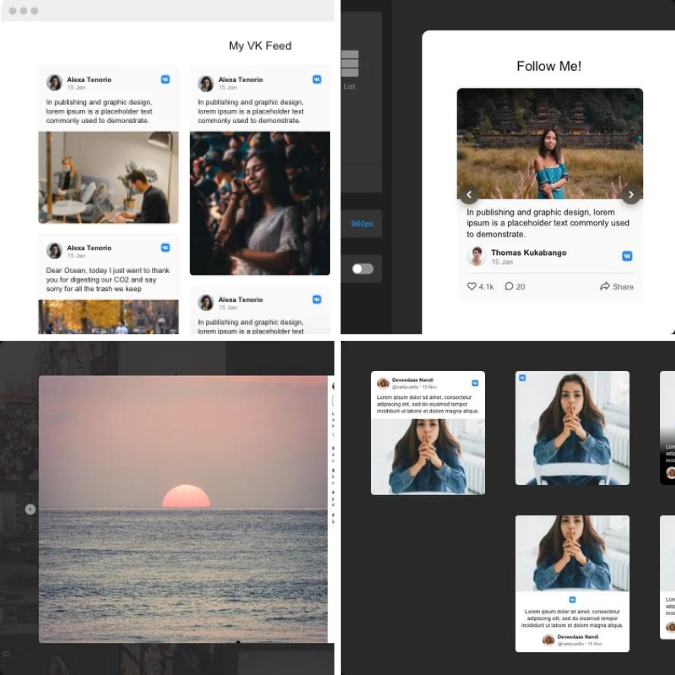The height and width of the screenshot is (675, 675).
Task: Open Alexa Tenorio's avatar on the Dear Ocean post
Action: pos(54,251)
